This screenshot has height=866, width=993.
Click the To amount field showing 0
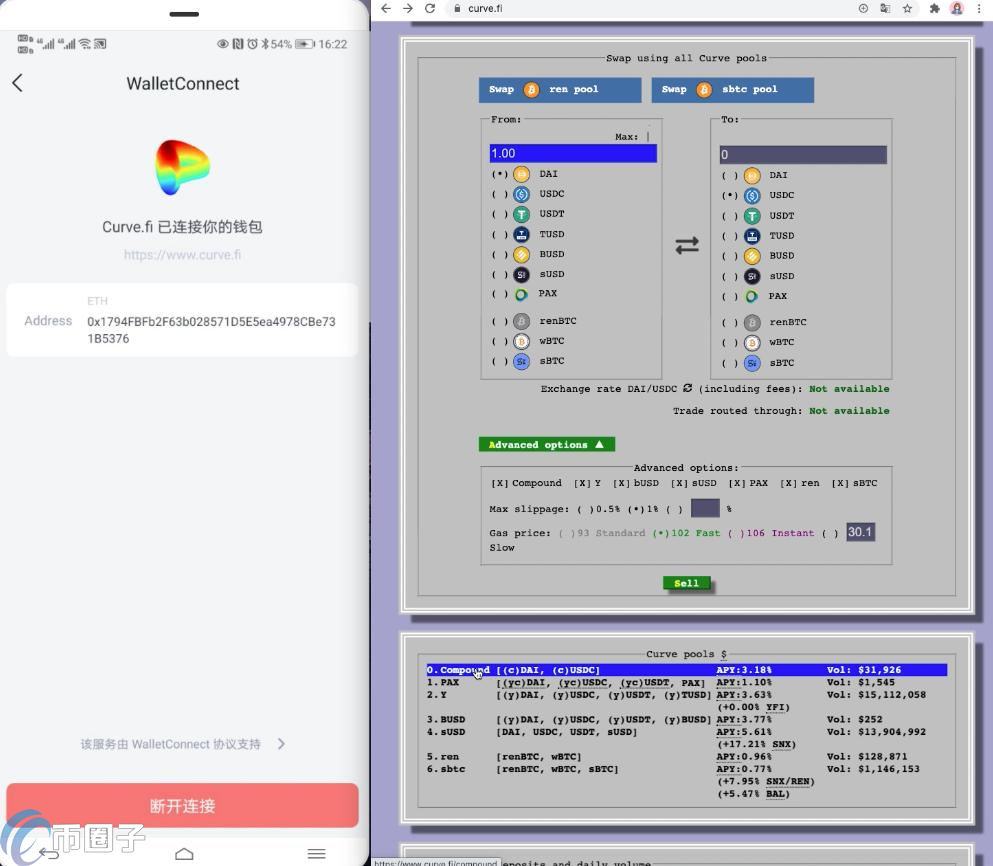pyautogui.click(x=803, y=155)
